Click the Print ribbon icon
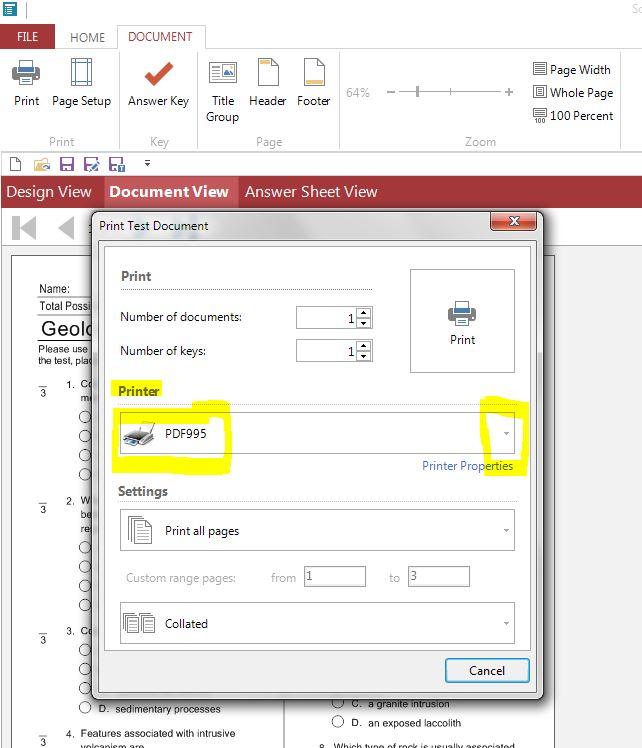Screen dimensions: 642x748 26,82
